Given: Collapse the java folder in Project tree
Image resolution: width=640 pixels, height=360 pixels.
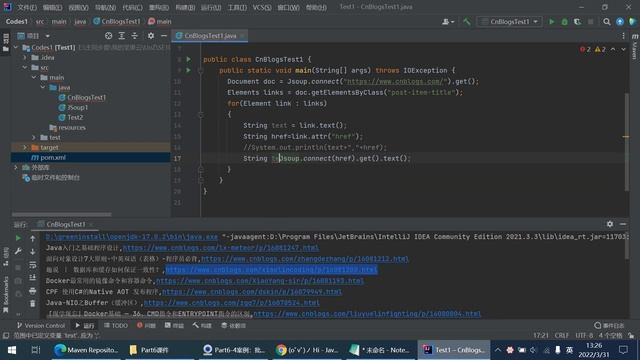Looking at the screenshot, I should click(x=43, y=87).
